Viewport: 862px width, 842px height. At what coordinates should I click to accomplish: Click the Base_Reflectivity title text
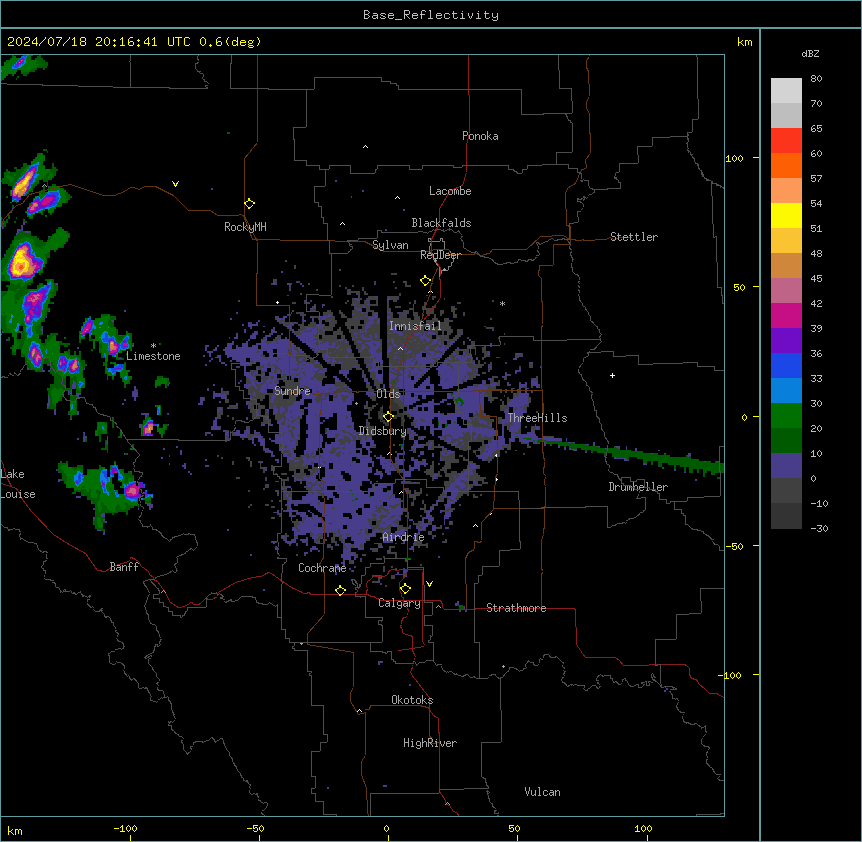point(431,15)
